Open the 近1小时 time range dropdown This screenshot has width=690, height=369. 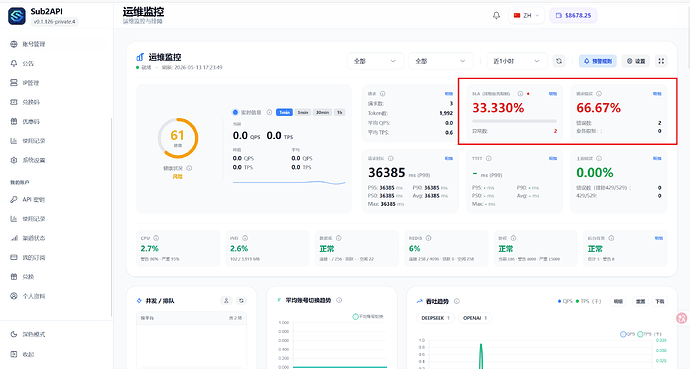(x=517, y=61)
